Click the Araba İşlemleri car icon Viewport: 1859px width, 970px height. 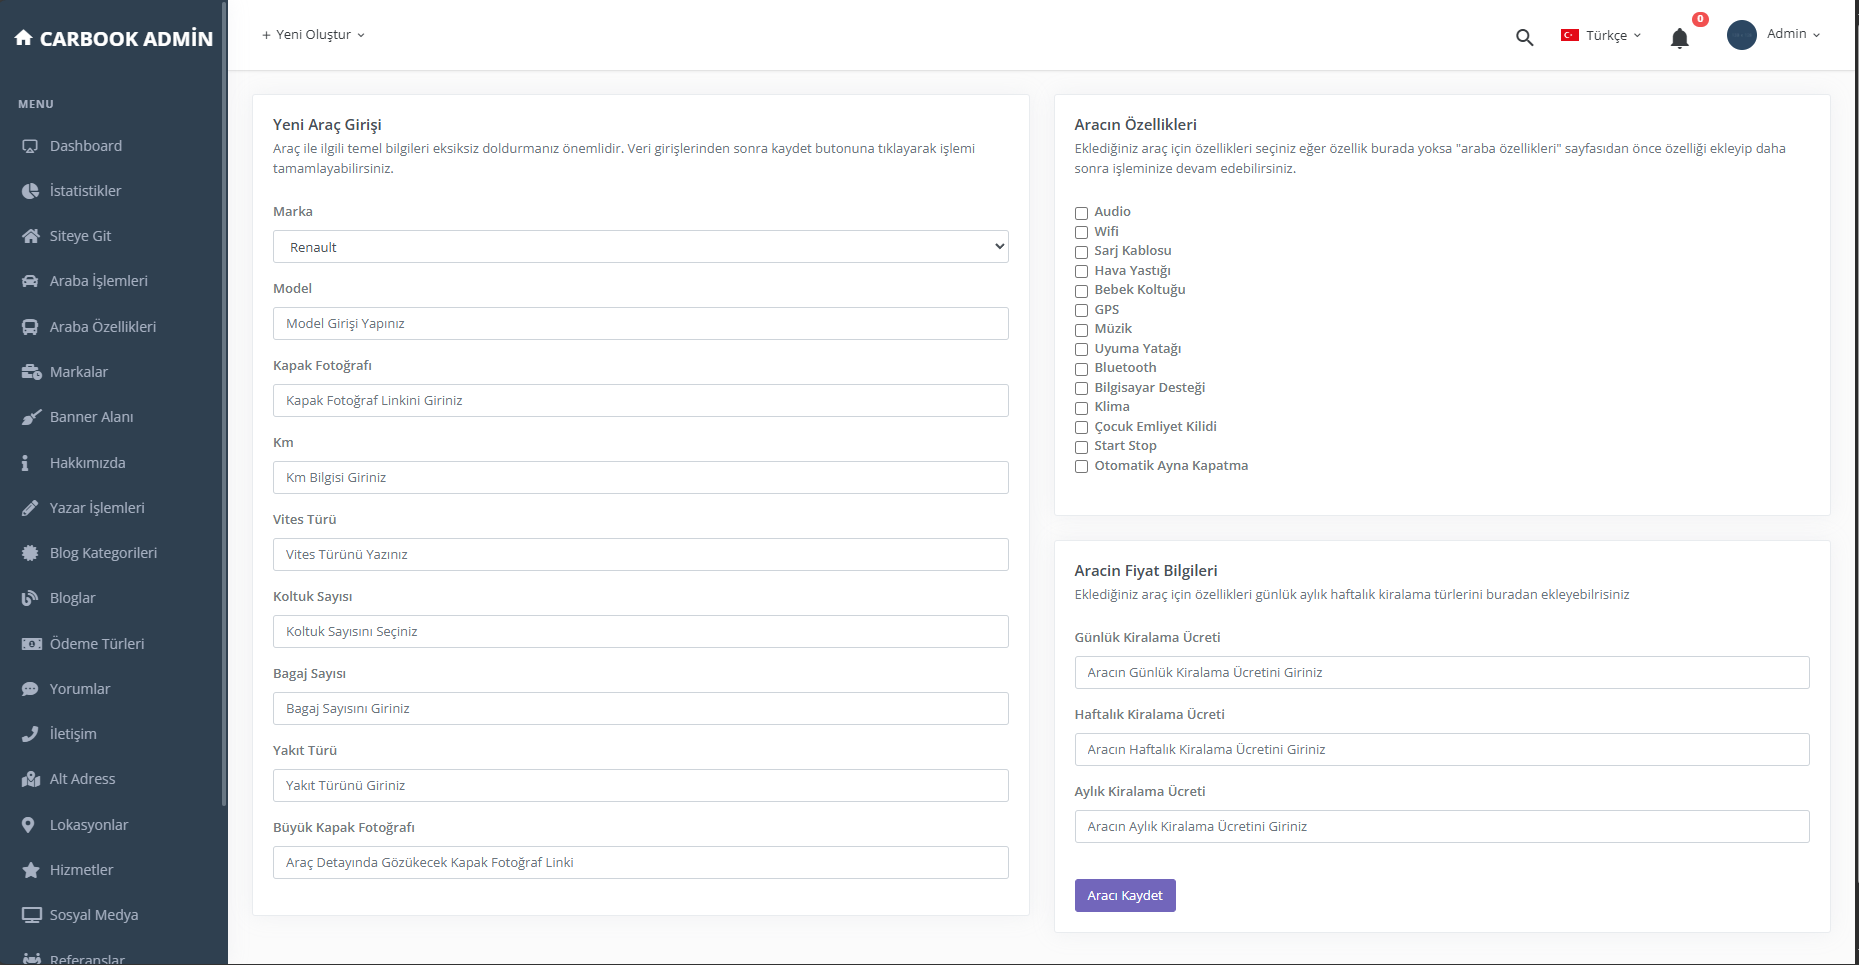tap(31, 281)
